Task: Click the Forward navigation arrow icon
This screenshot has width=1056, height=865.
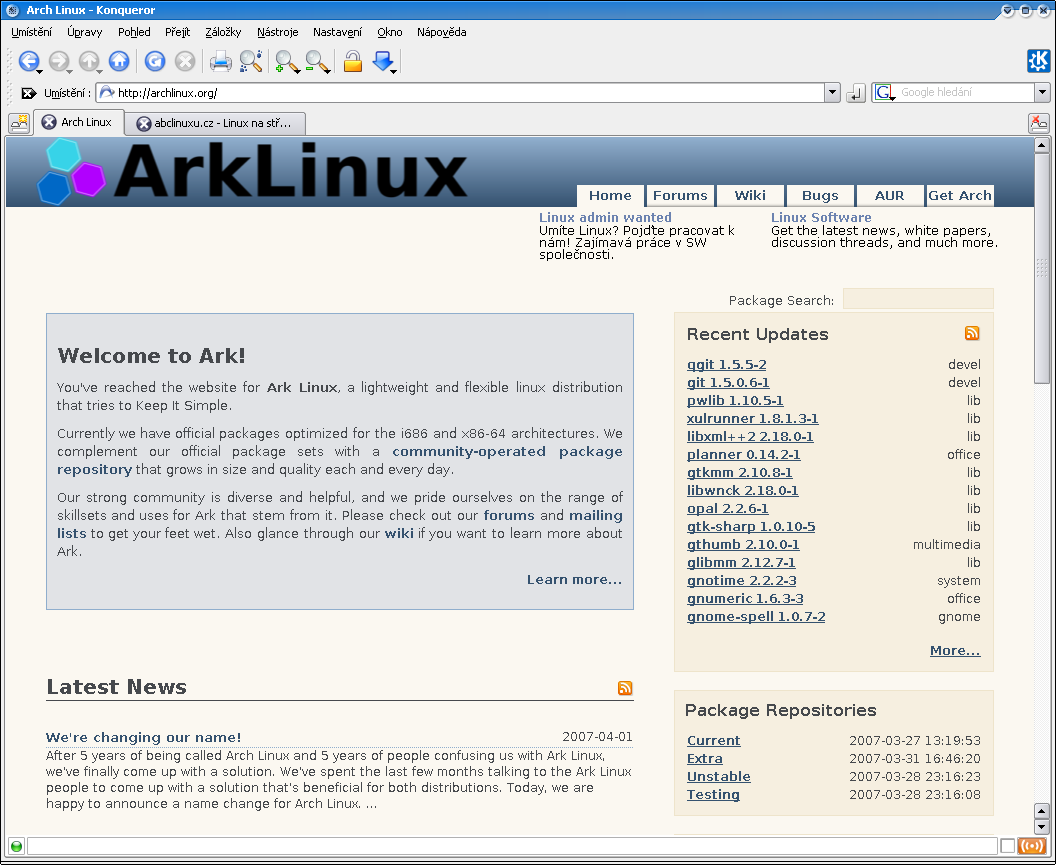Action: point(59,61)
